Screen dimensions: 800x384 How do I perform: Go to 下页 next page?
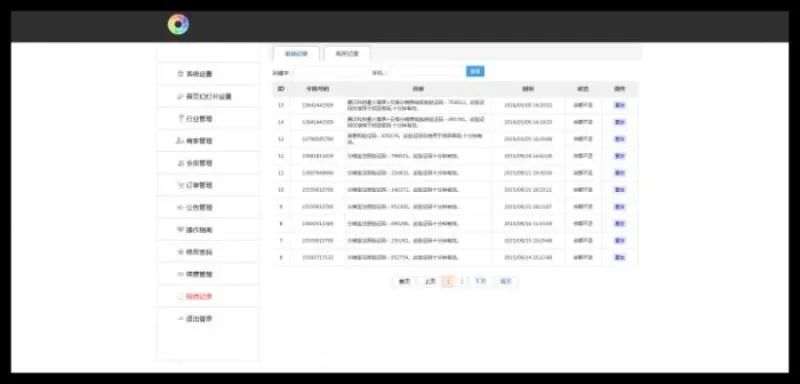[480, 281]
